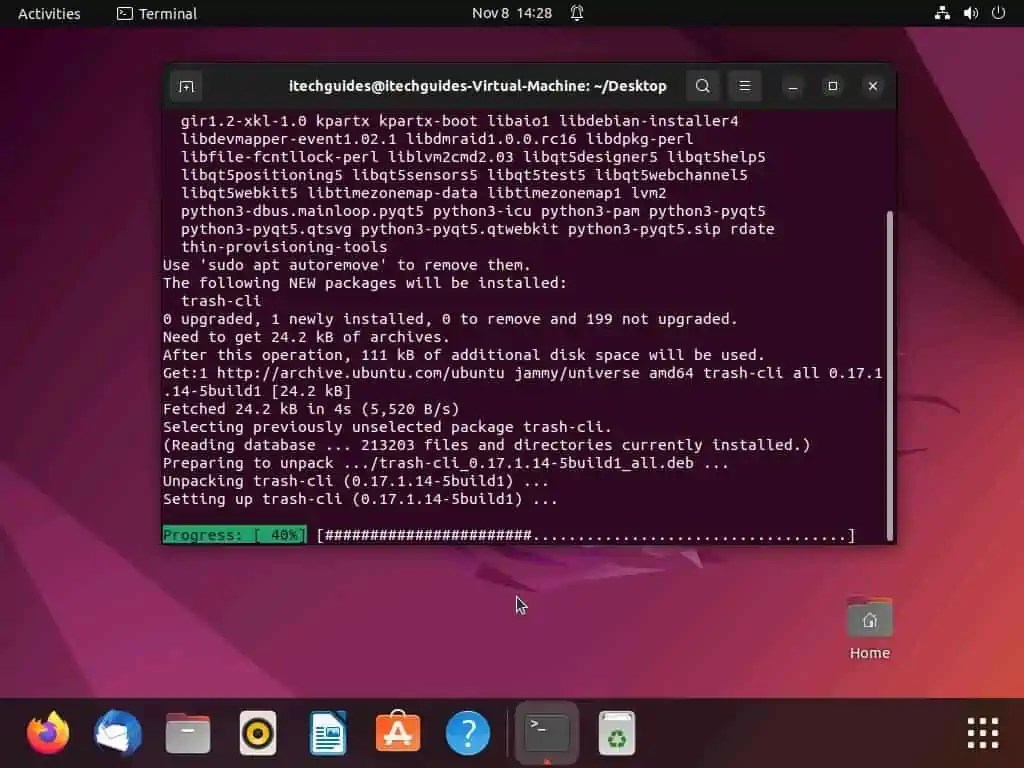Create a new terminal tab
This screenshot has height=768, width=1024.
pos(186,86)
